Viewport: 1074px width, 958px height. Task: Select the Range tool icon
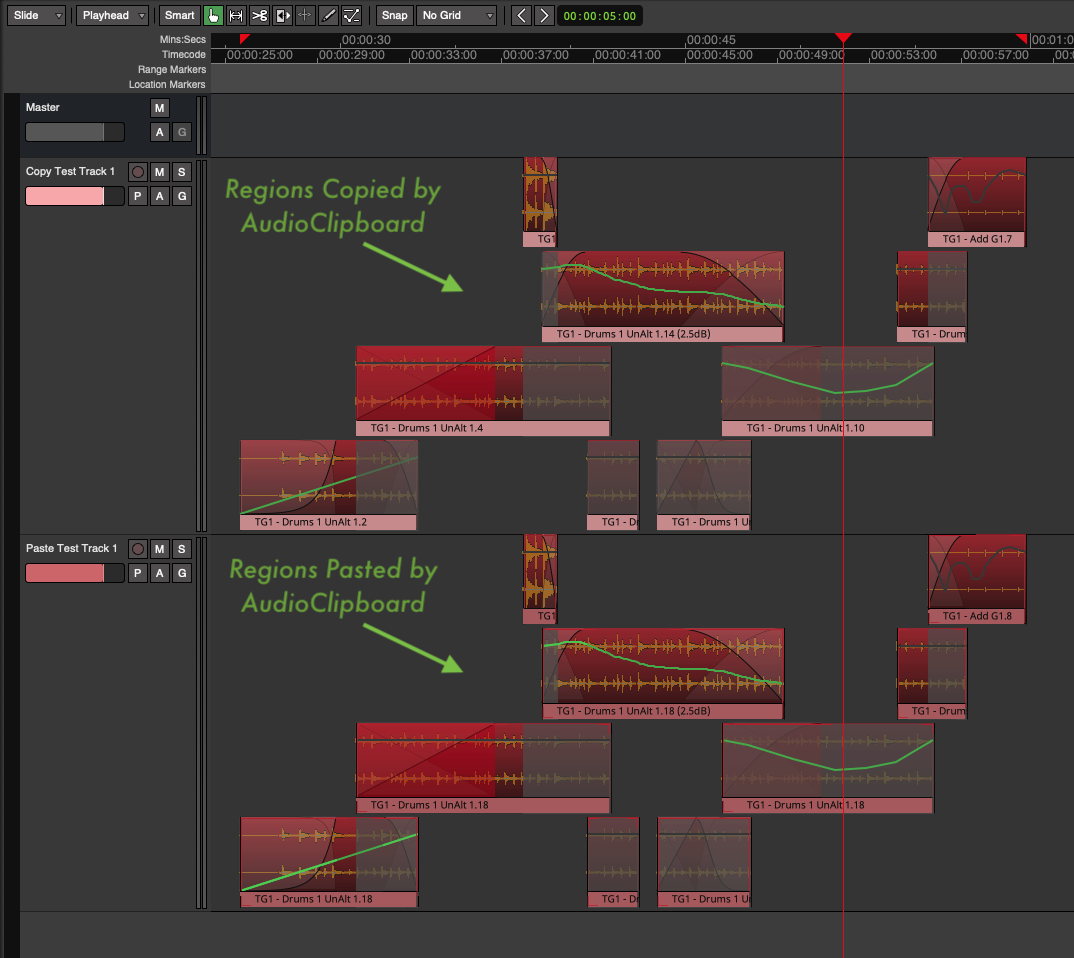coord(237,15)
